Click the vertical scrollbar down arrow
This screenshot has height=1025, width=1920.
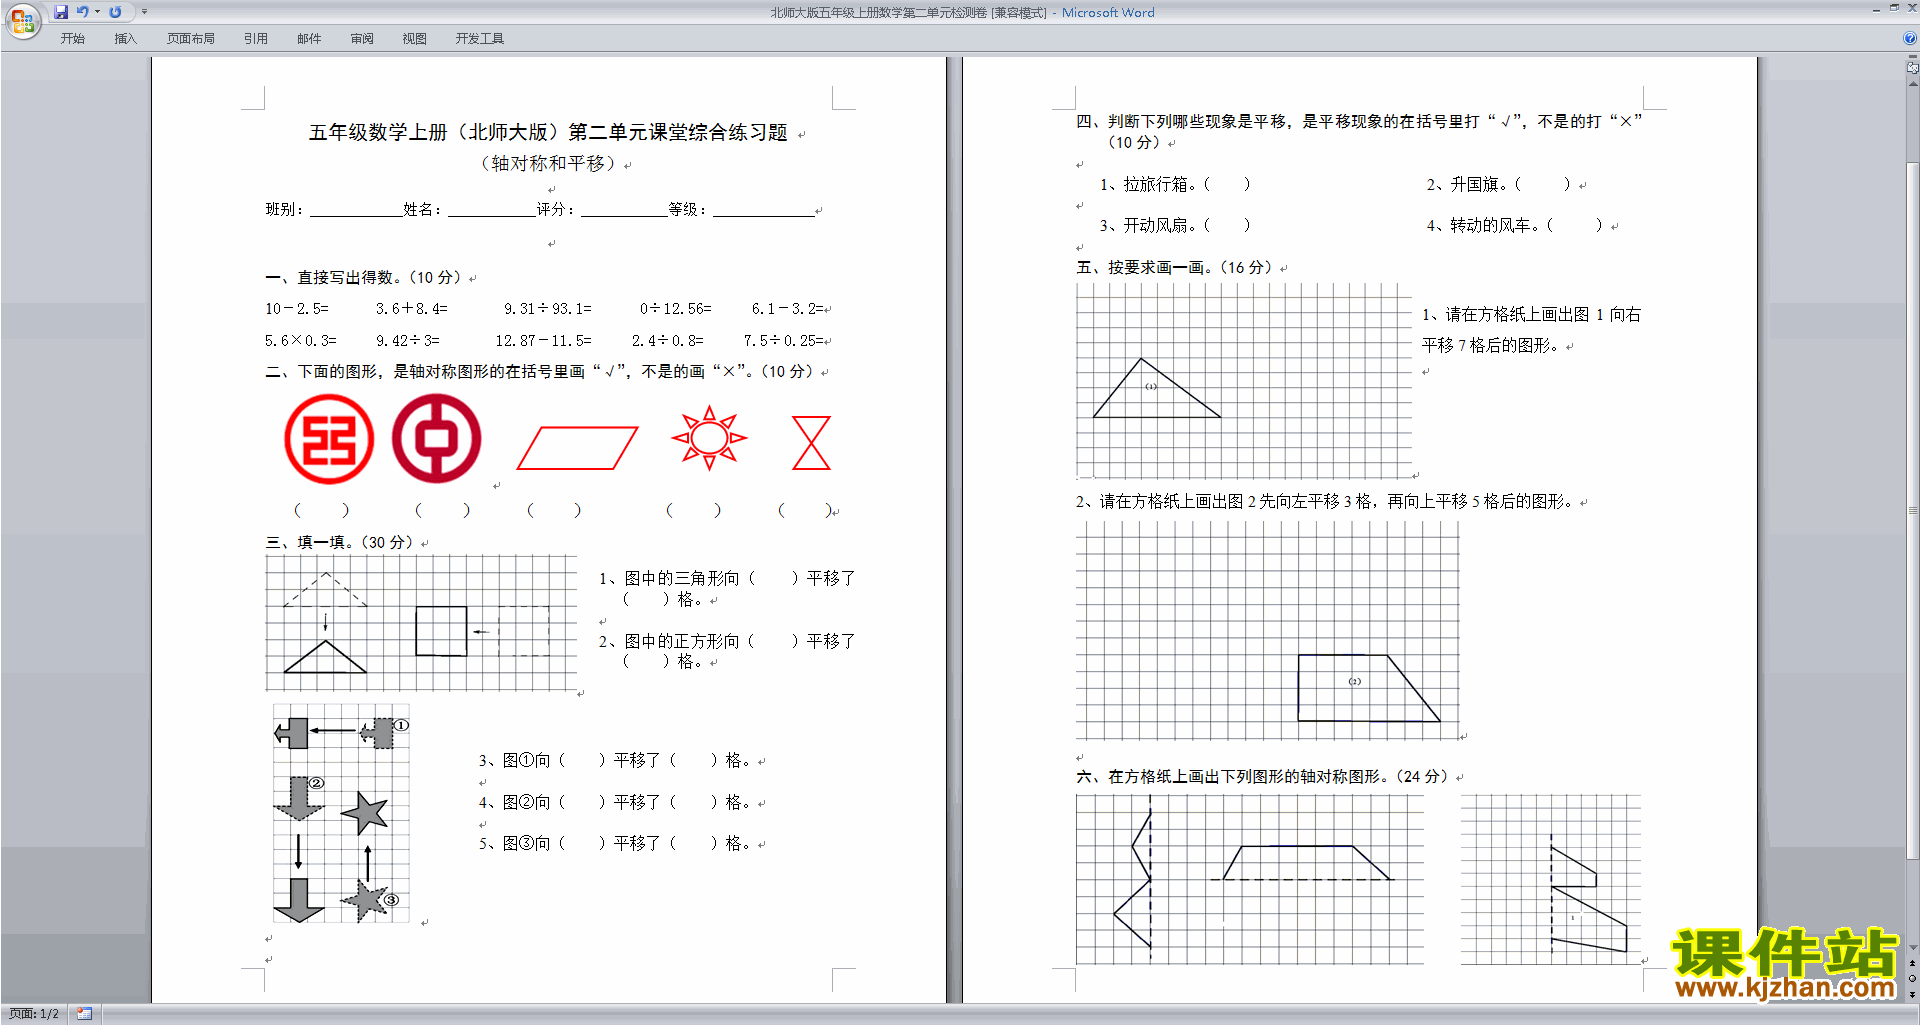click(1912, 947)
